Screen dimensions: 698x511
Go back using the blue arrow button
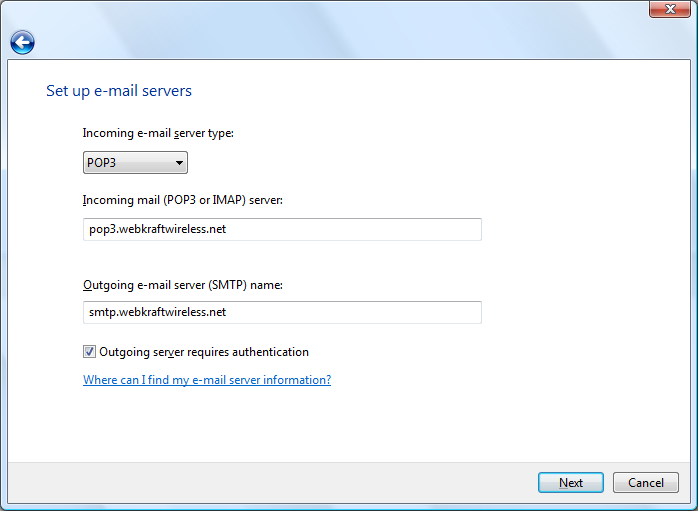pyautogui.click(x=22, y=43)
